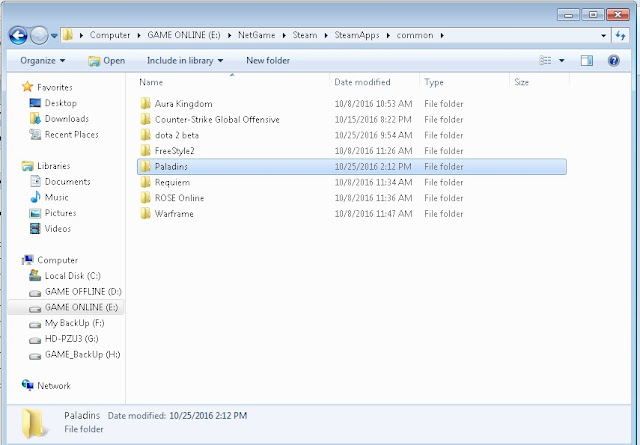Open Downloads in Favorites

59,119
